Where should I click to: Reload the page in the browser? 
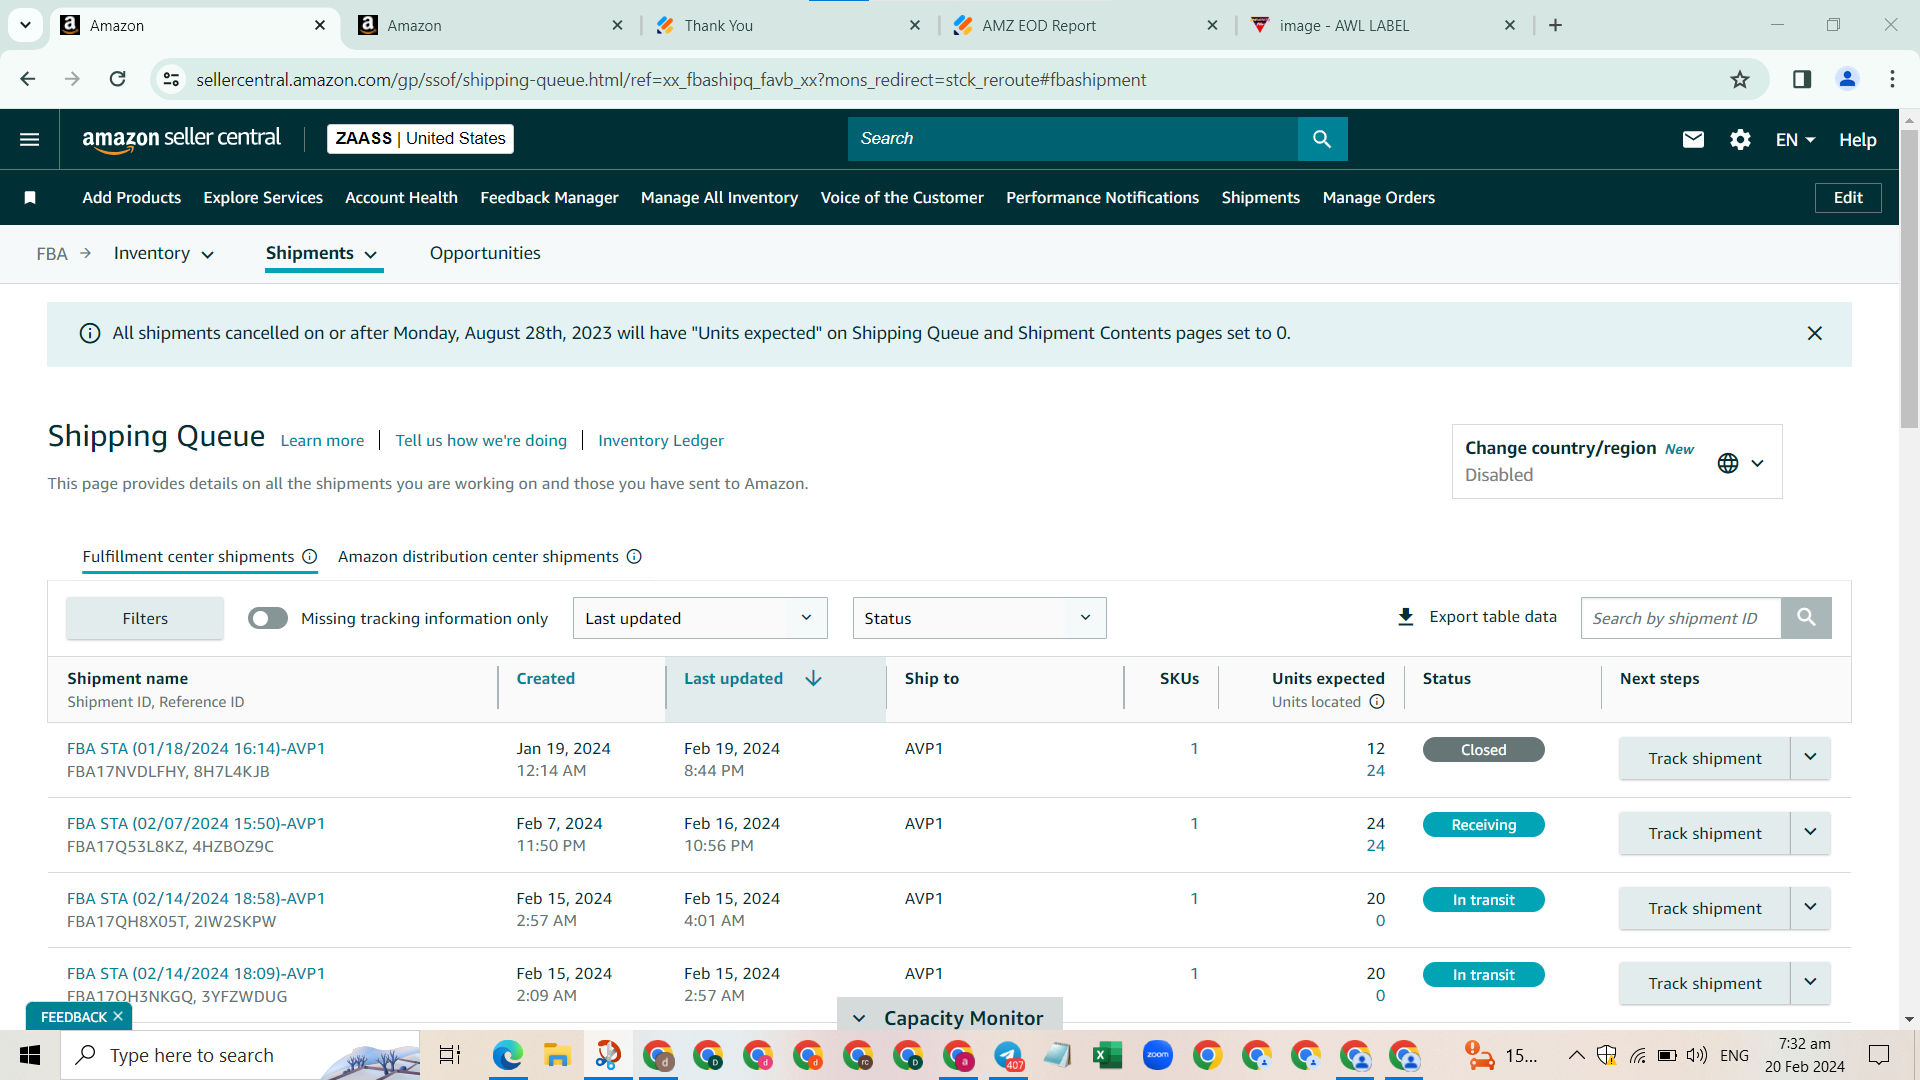(x=118, y=79)
